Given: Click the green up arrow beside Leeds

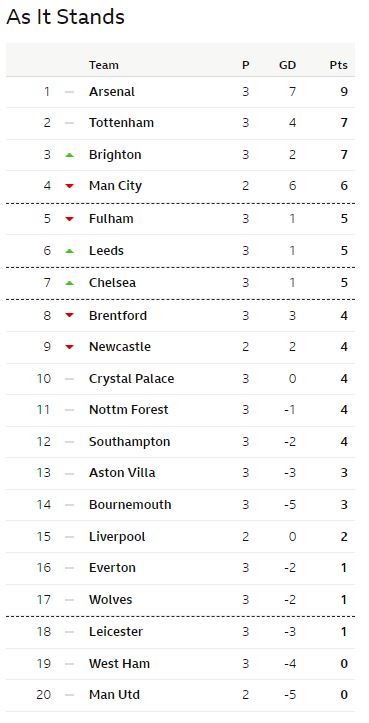Looking at the screenshot, I should (69, 251).
